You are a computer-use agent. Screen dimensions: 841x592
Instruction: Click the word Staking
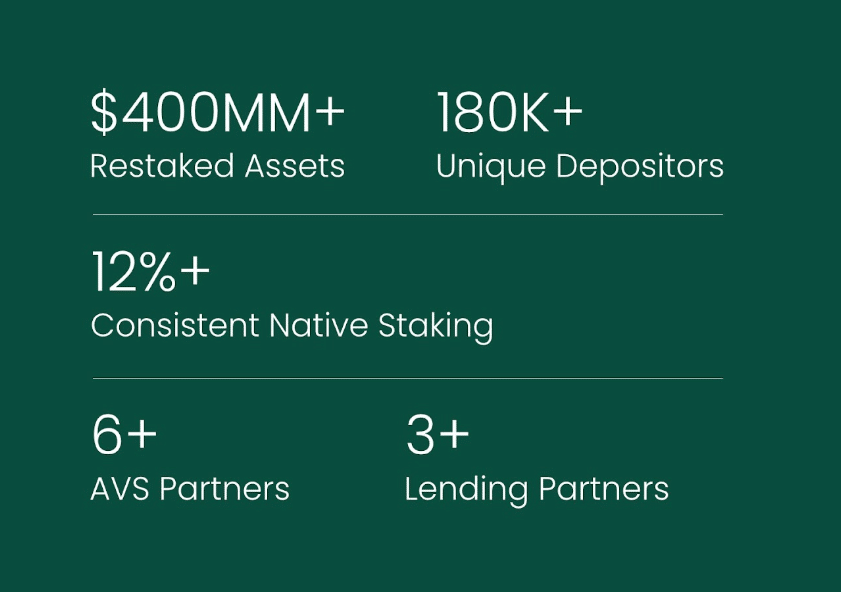coord(436,327)
